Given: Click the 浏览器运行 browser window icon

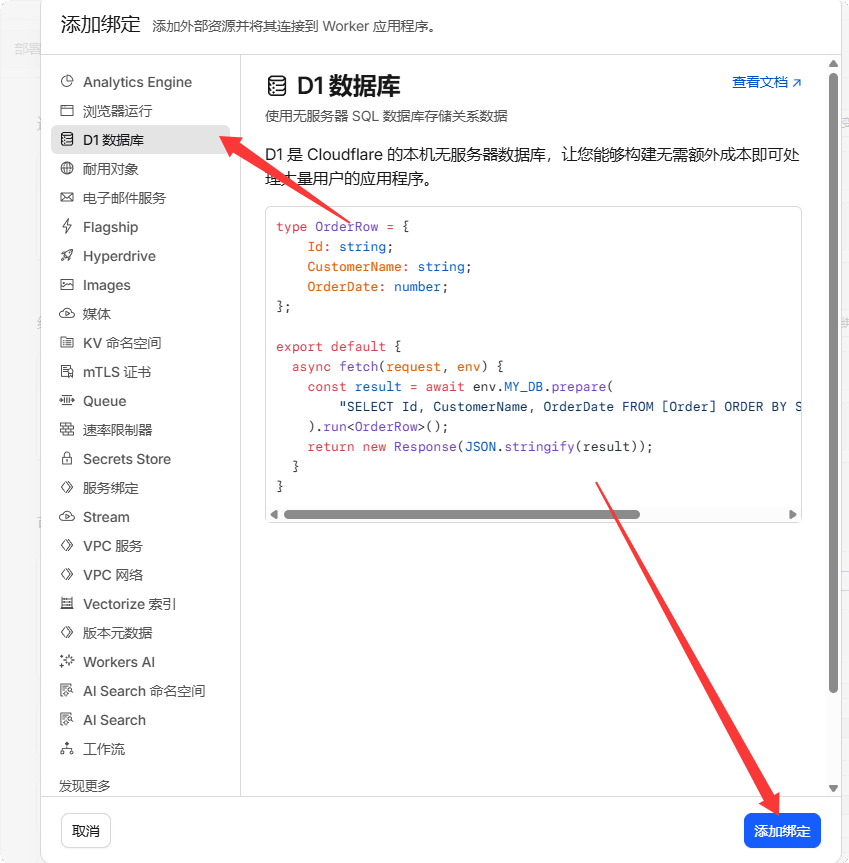Looking at the screenshot, I should click(x=67, y=111).
